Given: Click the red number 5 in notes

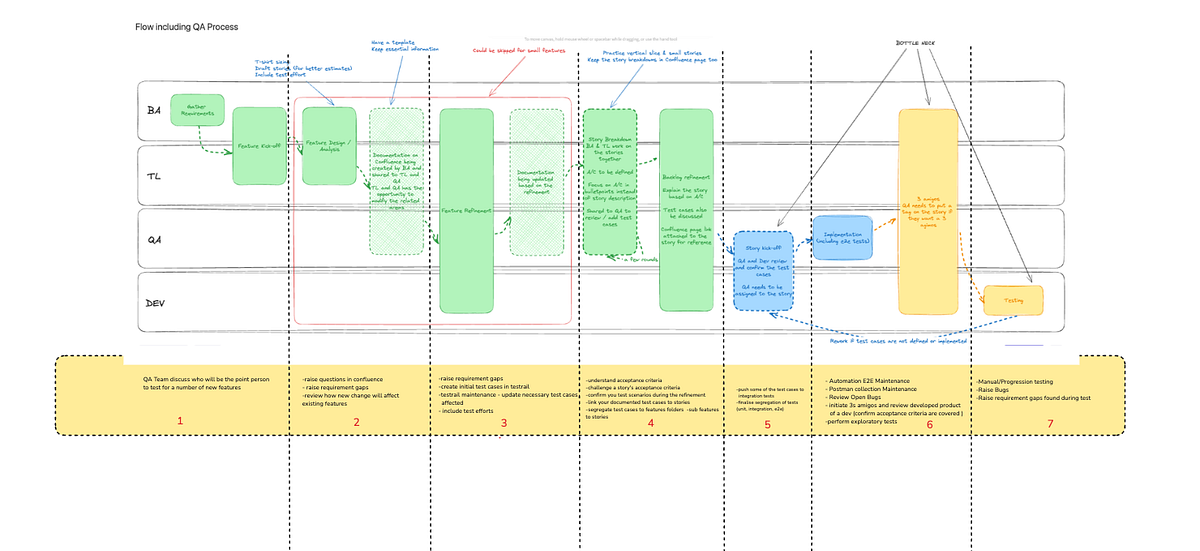Looking at the screenshot, I should (x=767, y=423).
